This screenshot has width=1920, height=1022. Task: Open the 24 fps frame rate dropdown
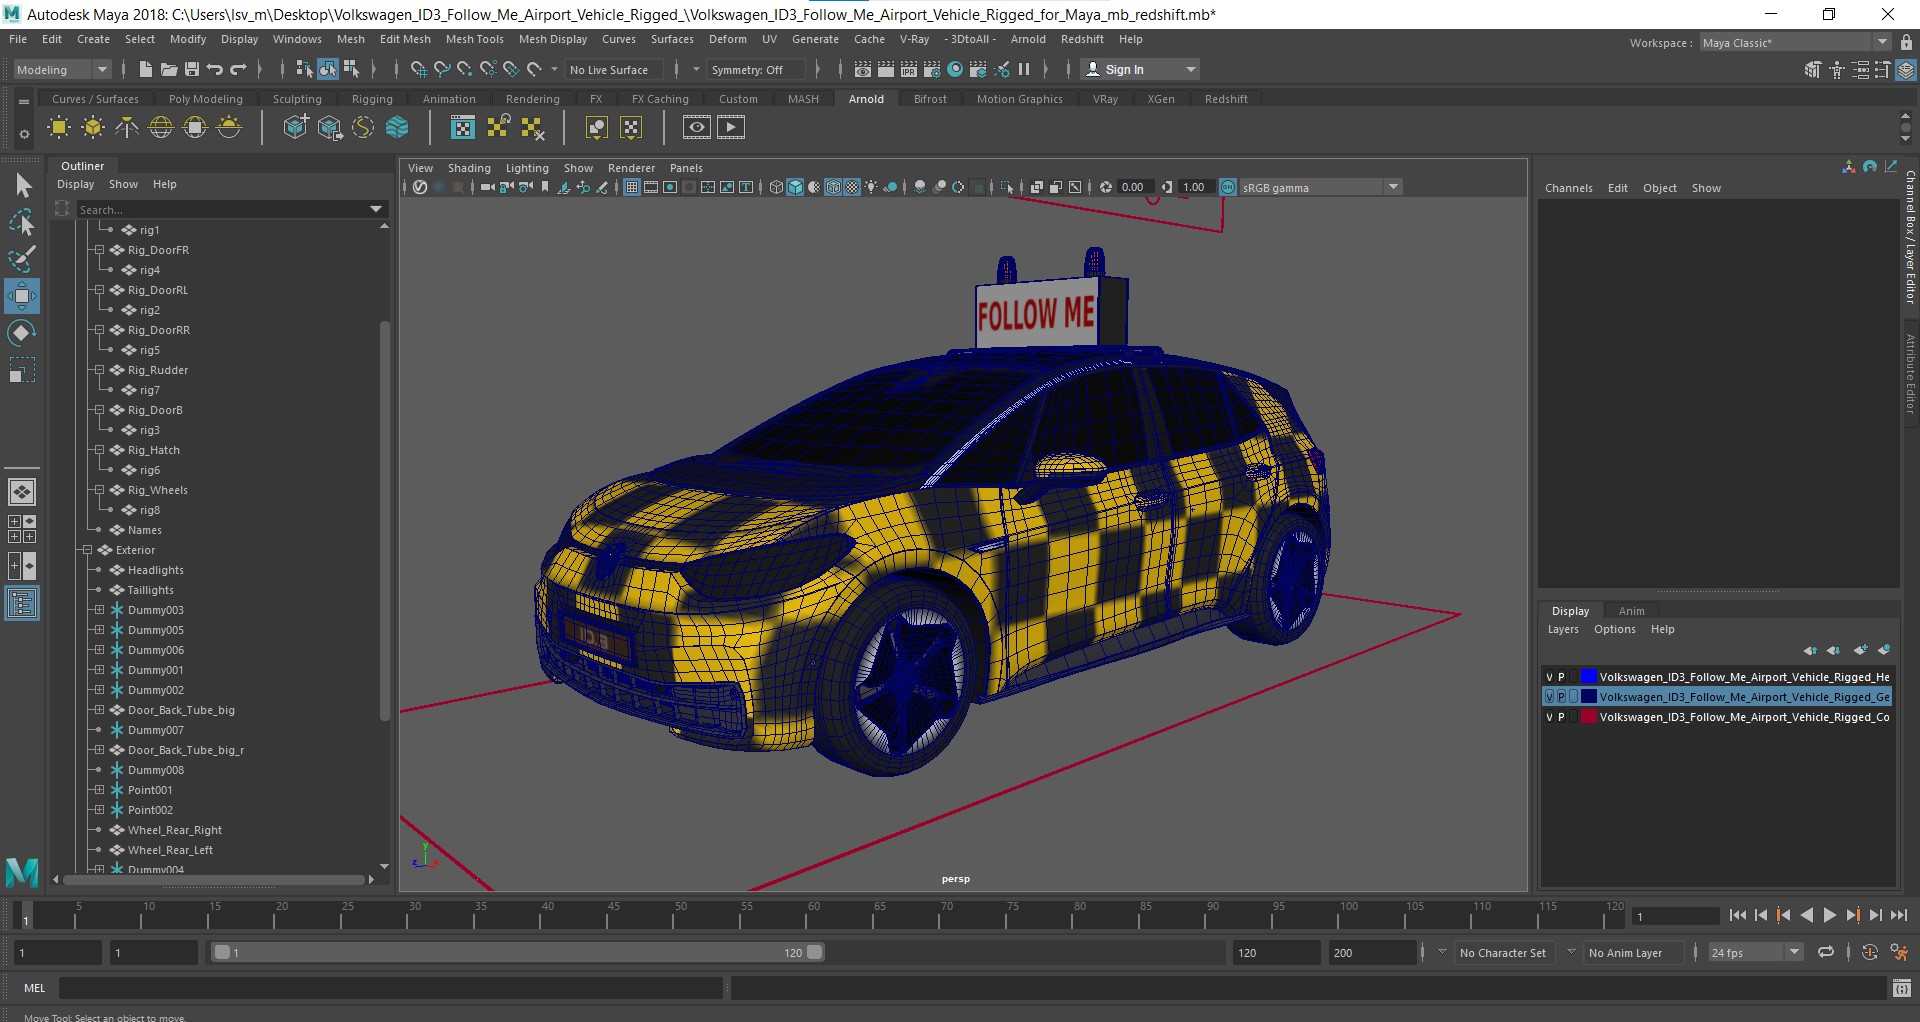1756,952
